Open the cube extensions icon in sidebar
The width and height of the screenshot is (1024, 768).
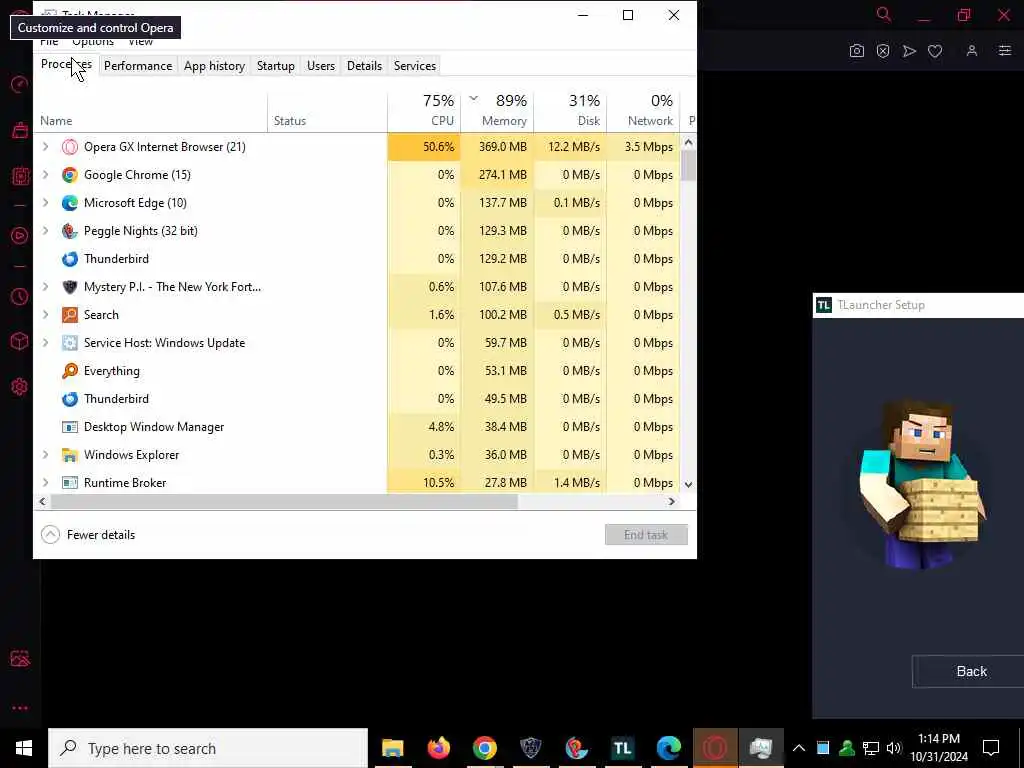20,341
